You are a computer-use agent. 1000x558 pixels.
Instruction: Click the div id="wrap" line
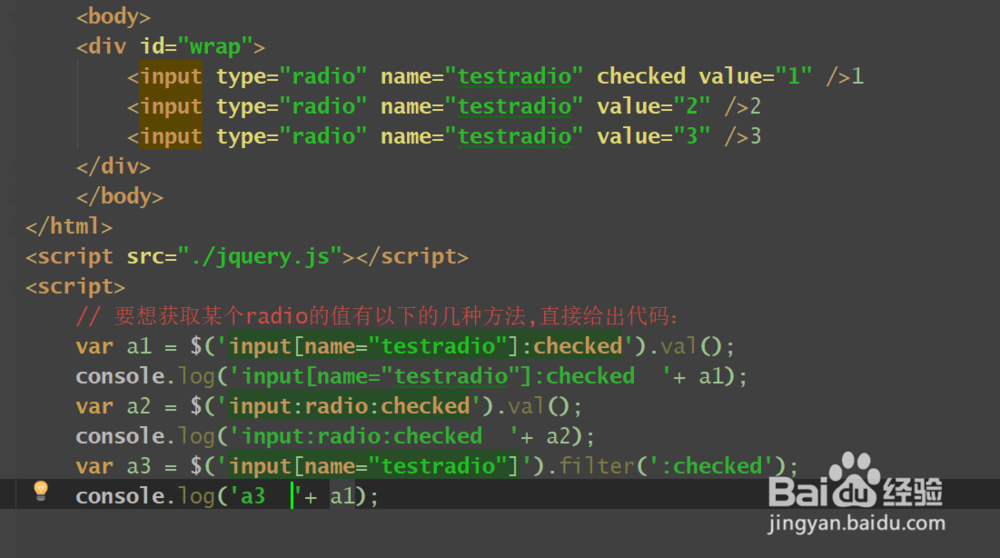(170, 47)
